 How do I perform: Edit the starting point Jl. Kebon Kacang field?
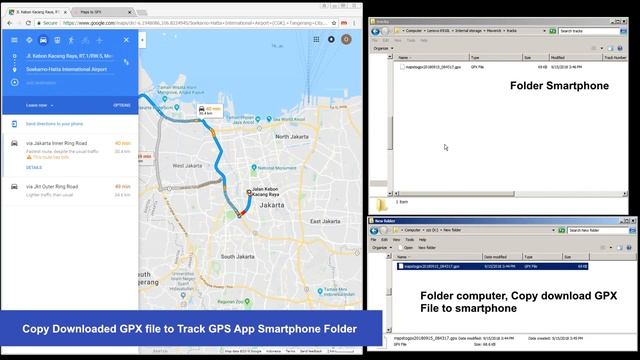click(70, 56)
